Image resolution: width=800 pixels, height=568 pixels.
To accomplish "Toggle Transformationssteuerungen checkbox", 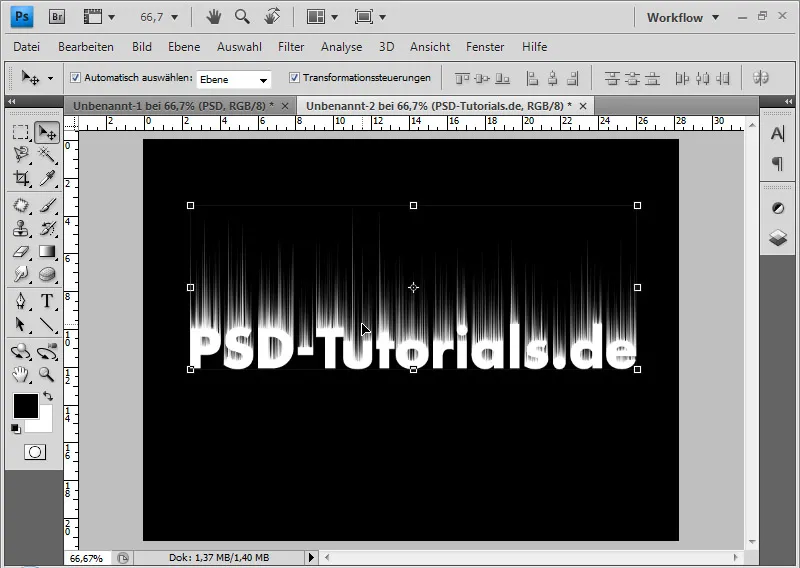I will [x=294, y=78].
